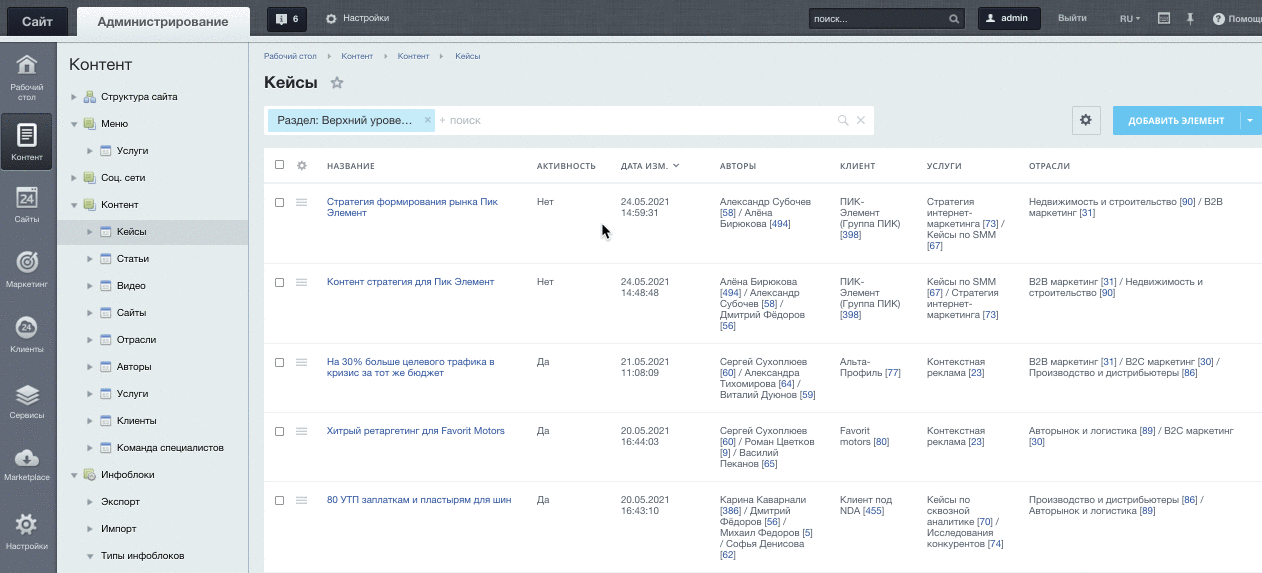Viewport: 1262px width, 573px height.
Task: Collapse the Меню tree node
Action: [x=74, y=124]
